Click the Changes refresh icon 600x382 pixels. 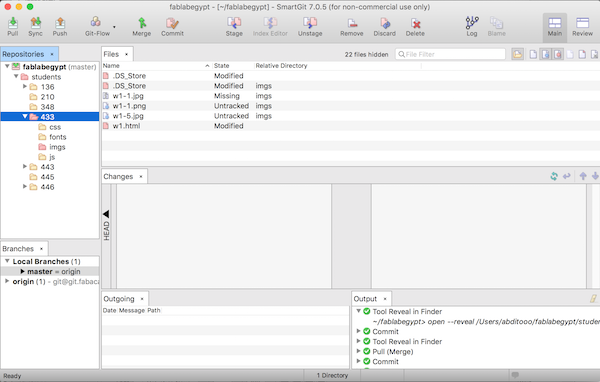click(554, 176)
